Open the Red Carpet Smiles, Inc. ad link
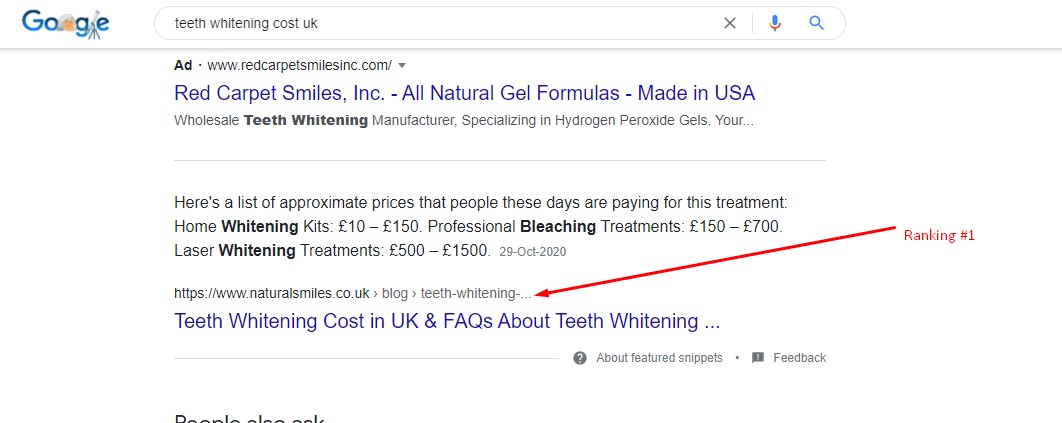This screenshot has width=1062, height=423. coord(464,93)
